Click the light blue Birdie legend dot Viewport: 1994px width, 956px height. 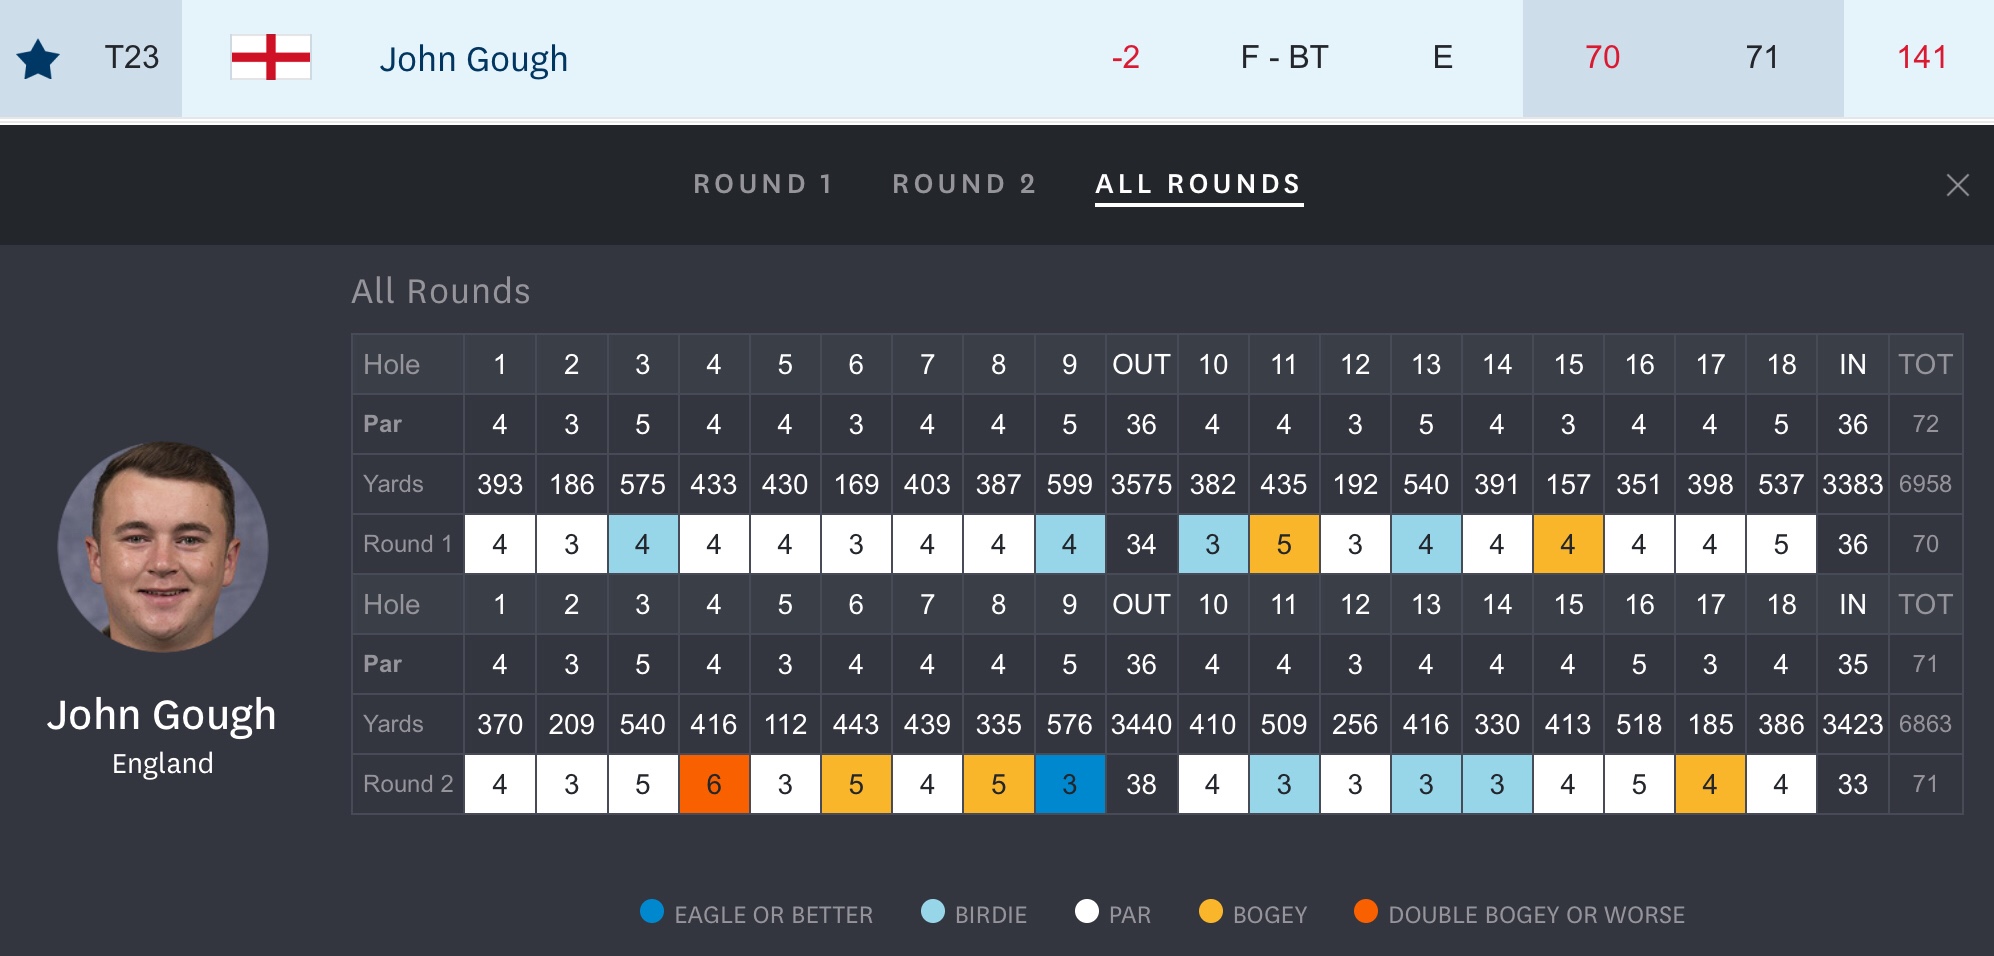coord(933,912)
